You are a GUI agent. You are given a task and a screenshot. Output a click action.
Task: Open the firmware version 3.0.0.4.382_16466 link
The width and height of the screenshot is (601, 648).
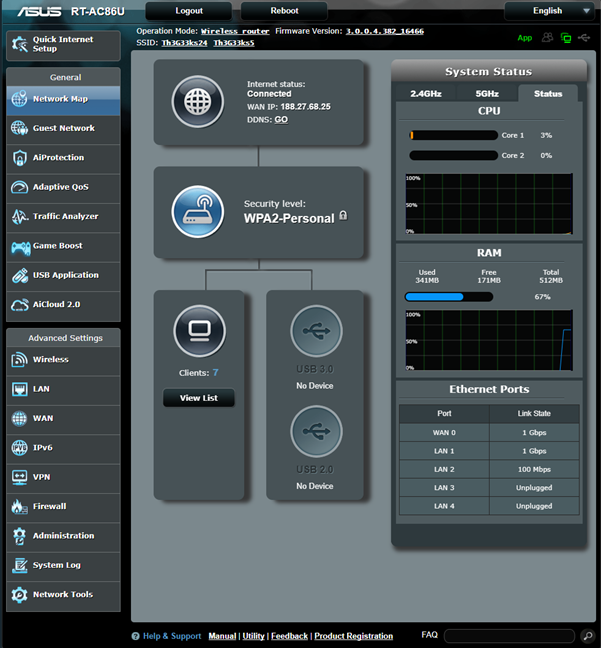(x=384, y=31)
